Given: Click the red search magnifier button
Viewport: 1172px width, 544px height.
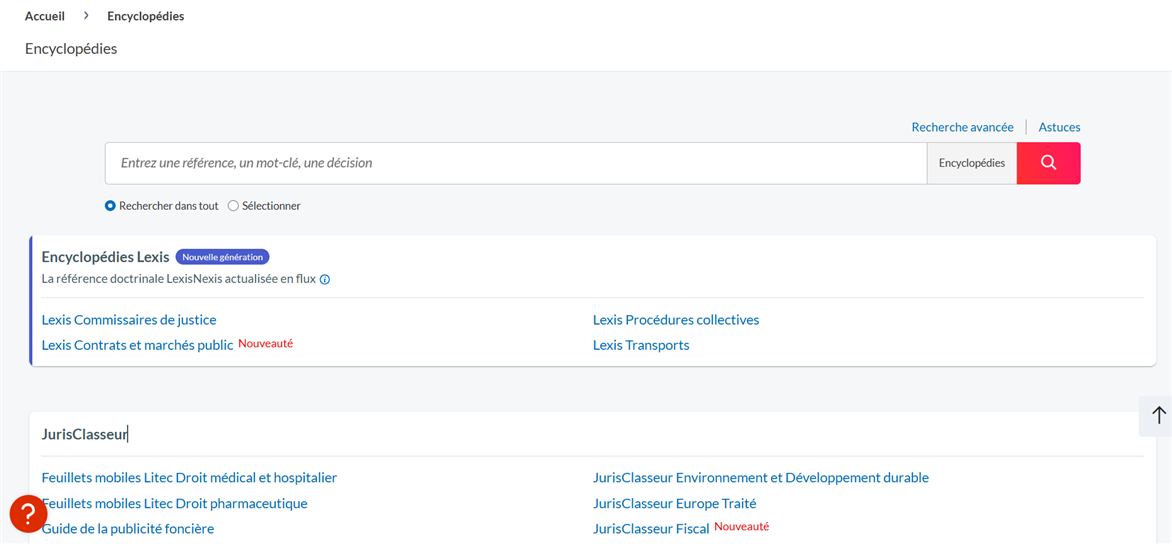Looking at the screenshot, I should point(1048,163).
